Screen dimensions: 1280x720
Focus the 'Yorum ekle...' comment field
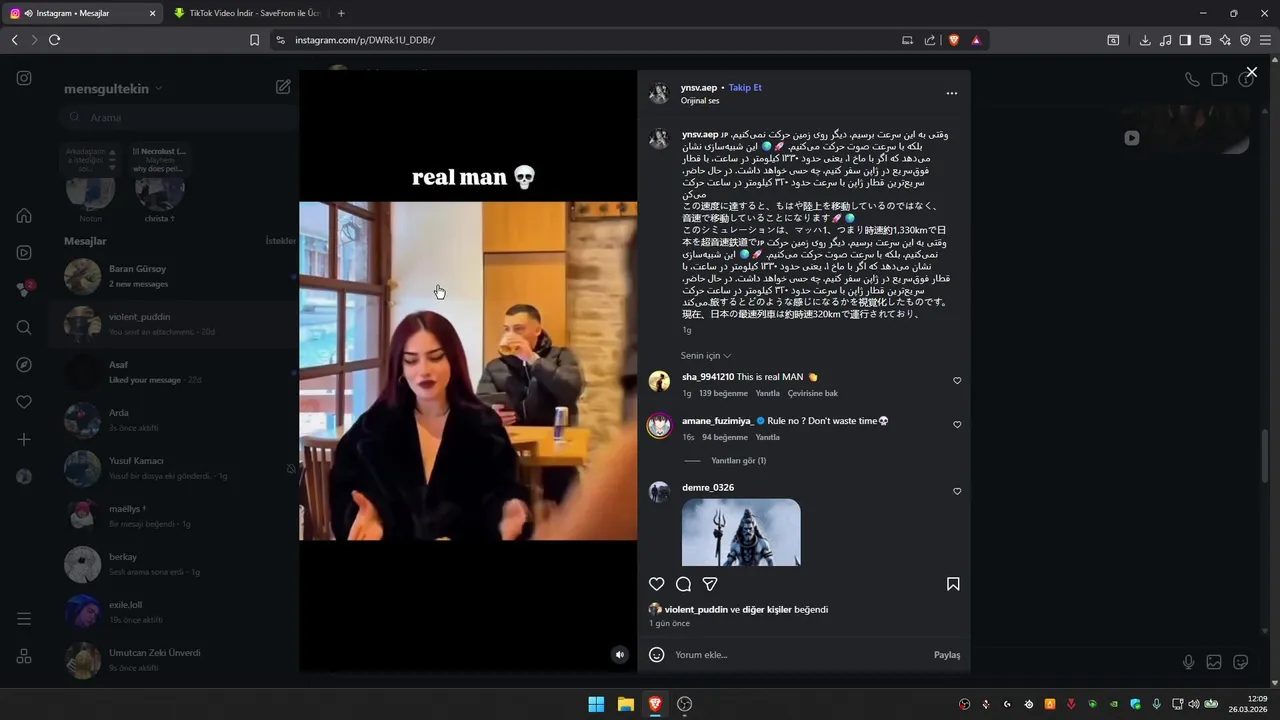800,655
